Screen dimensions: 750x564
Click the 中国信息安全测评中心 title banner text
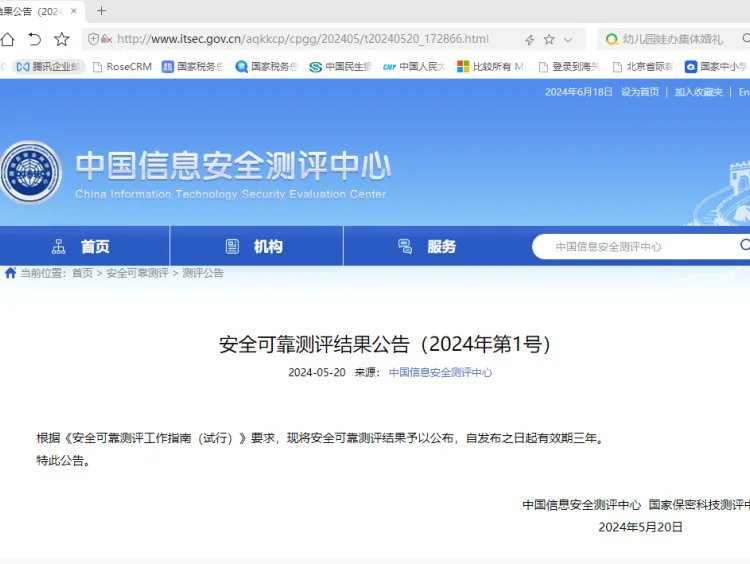coord(233,166)
